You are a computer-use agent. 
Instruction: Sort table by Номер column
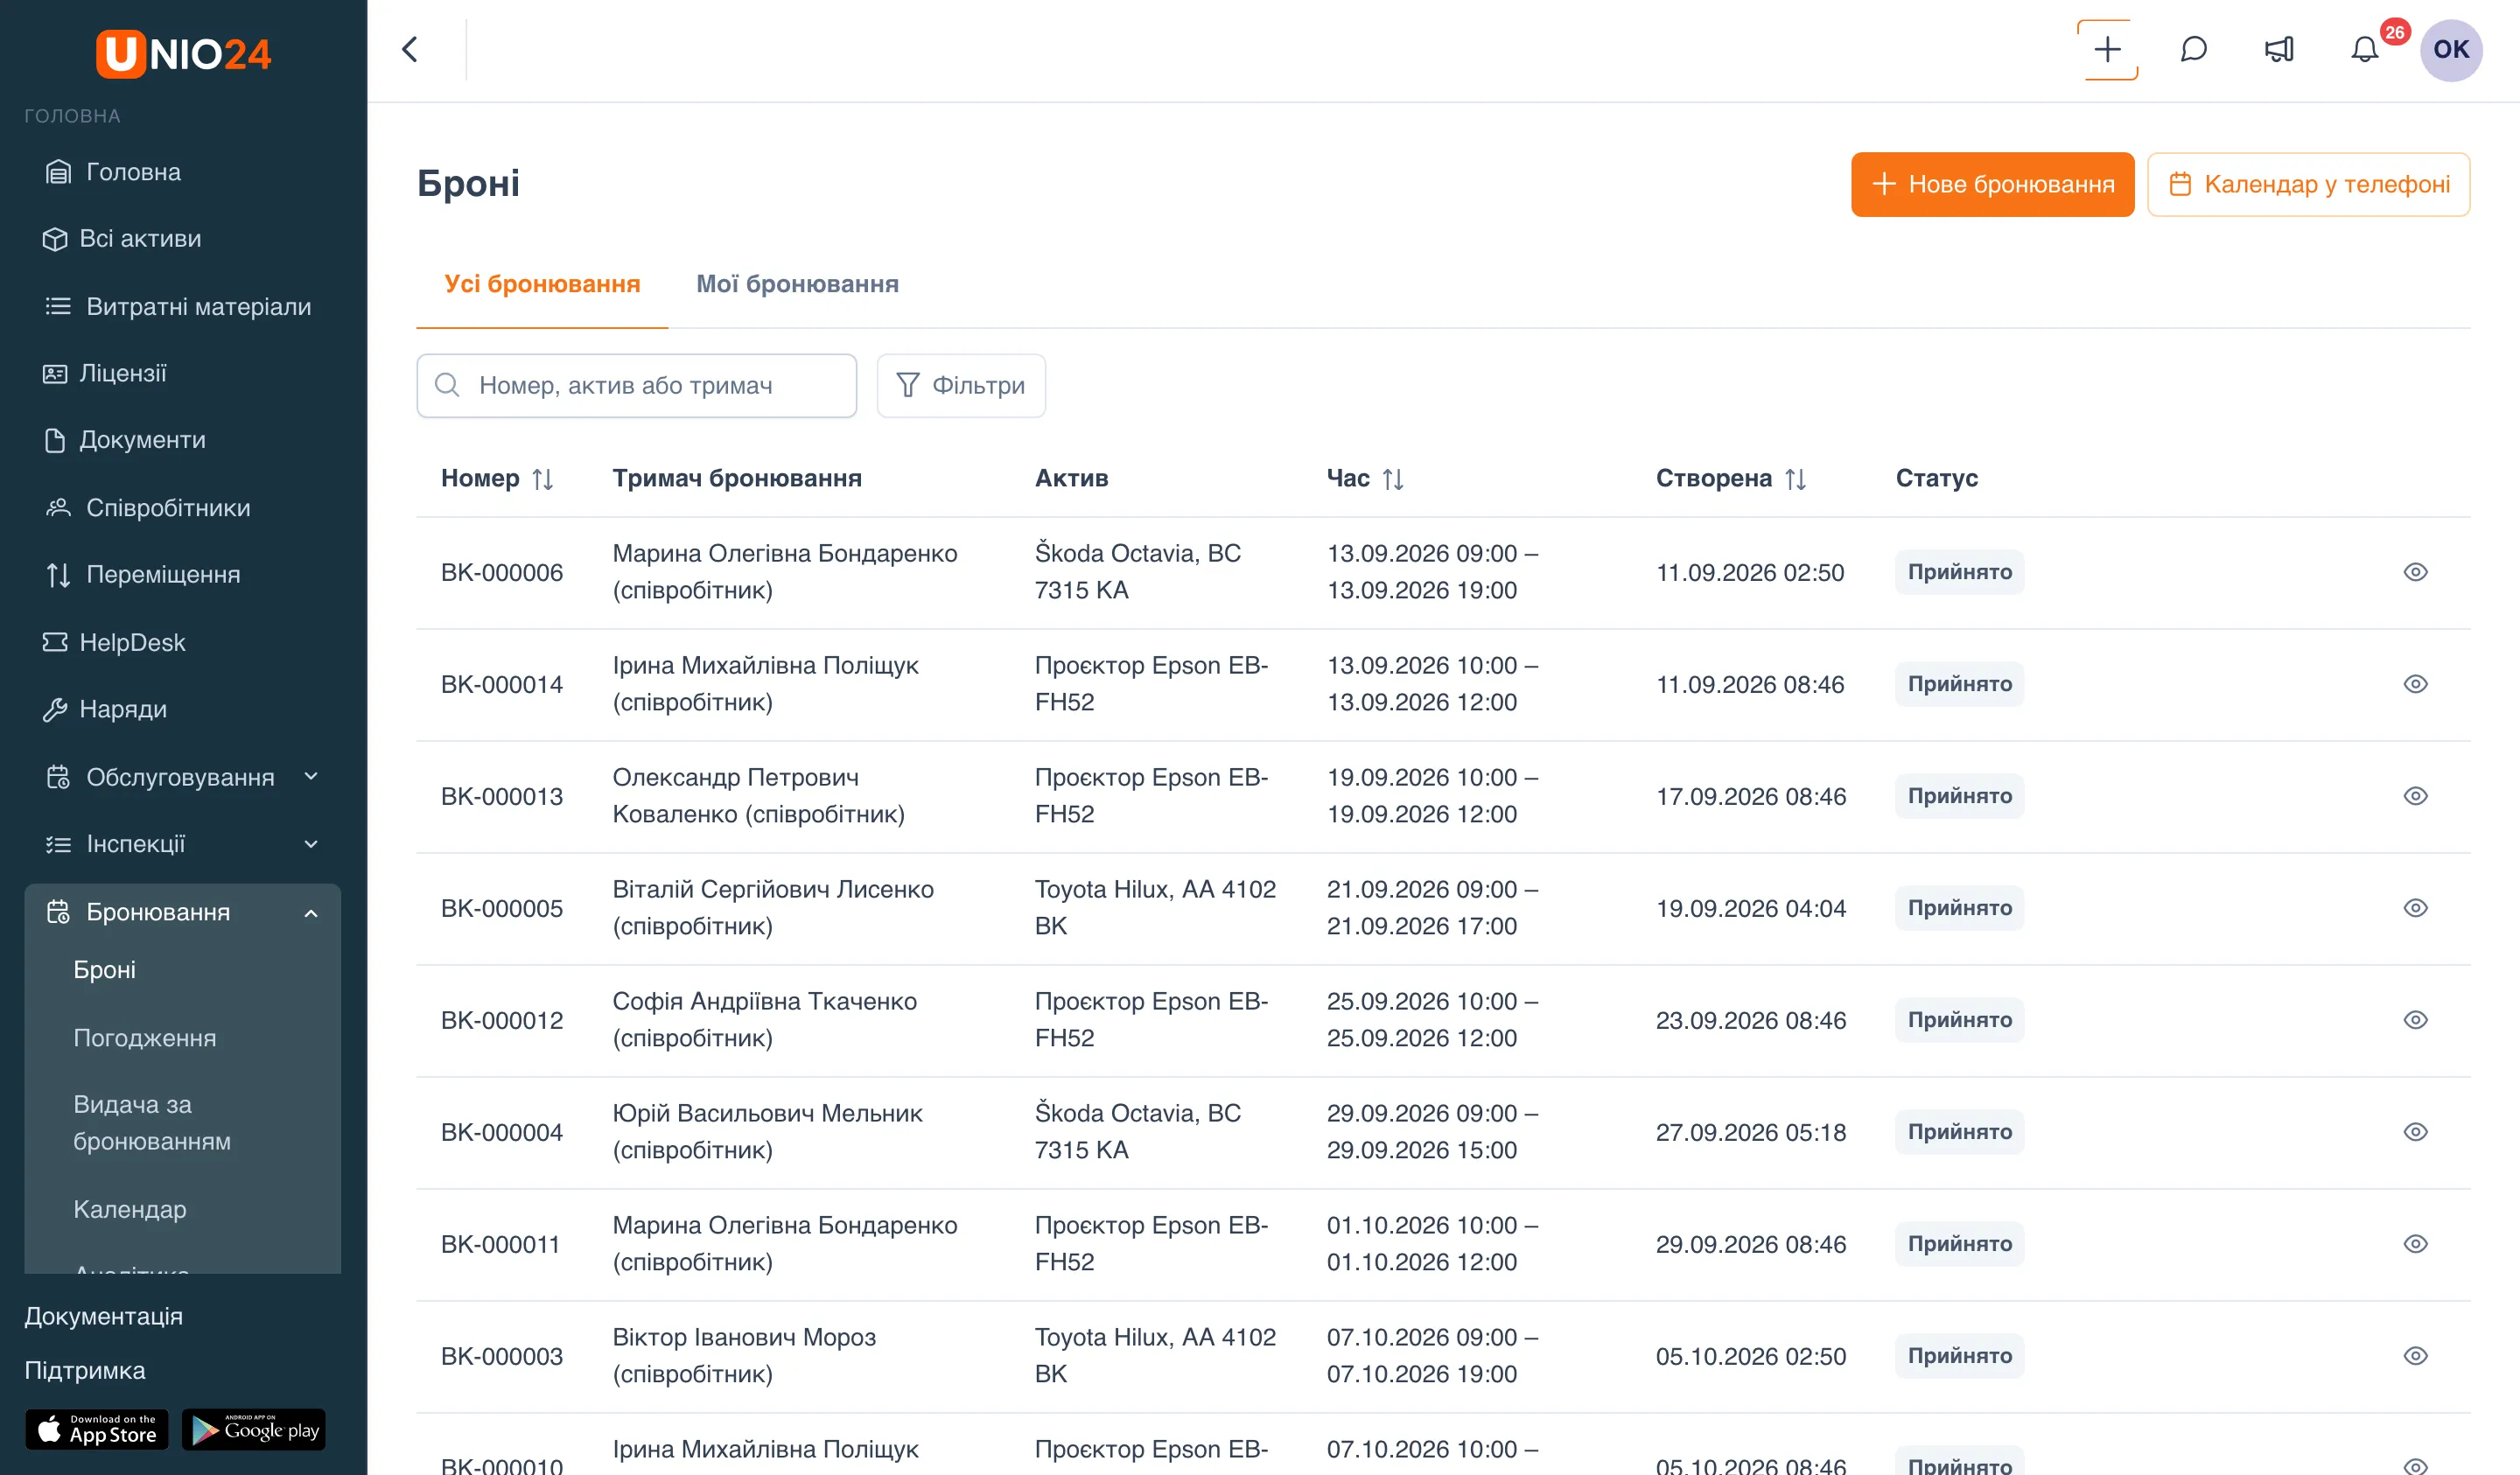pyautogui.click(x=542, y=479)
